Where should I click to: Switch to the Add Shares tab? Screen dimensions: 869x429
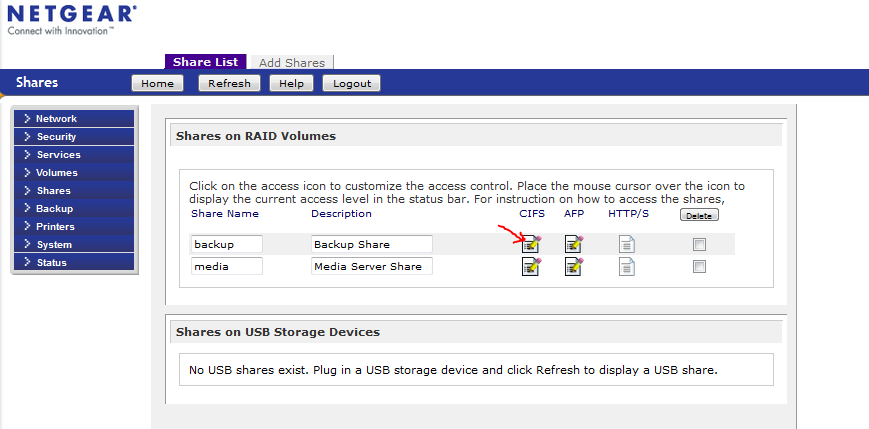point(291,62)
